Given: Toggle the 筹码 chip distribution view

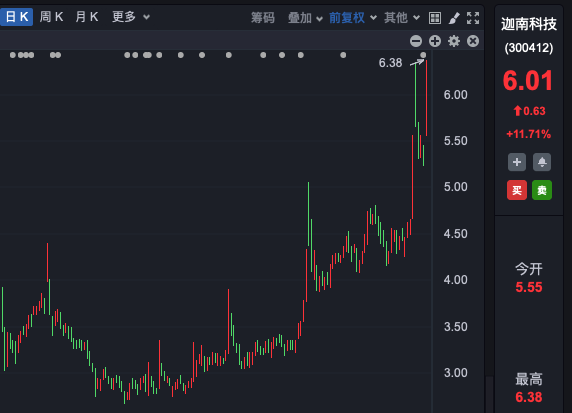Looking at the screenshot, I should (x=263, y=18).
